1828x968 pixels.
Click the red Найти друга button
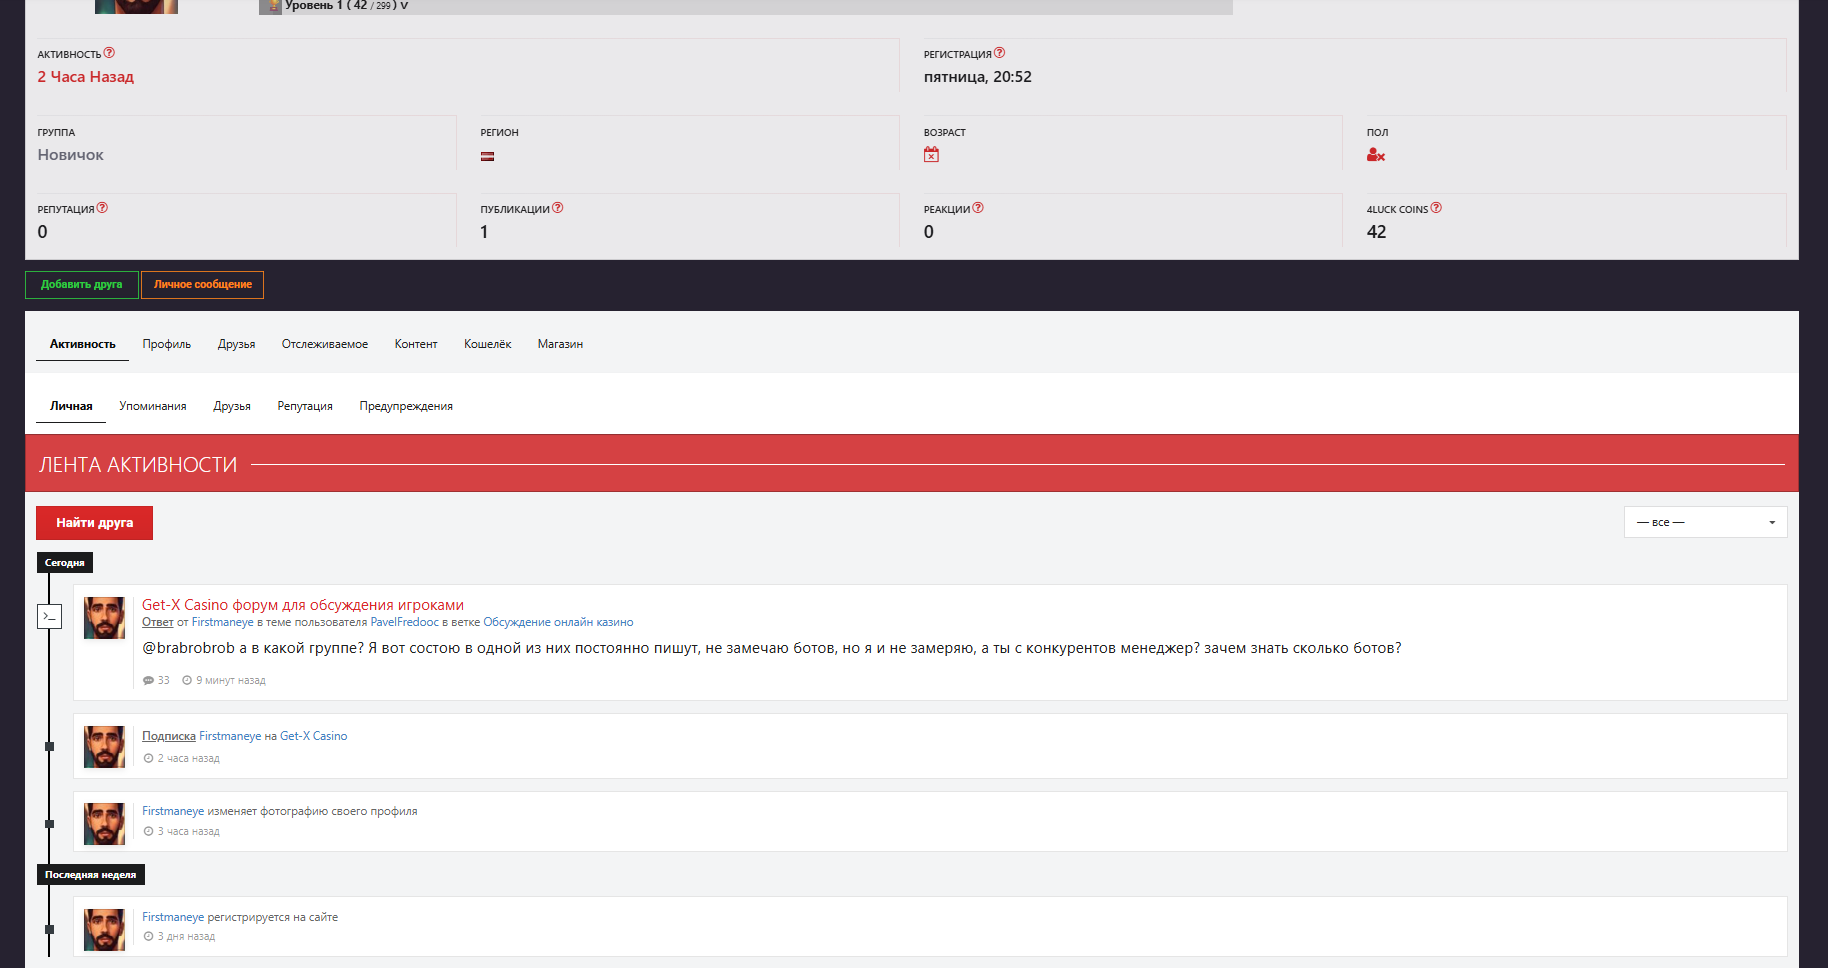tap(94, 523)
